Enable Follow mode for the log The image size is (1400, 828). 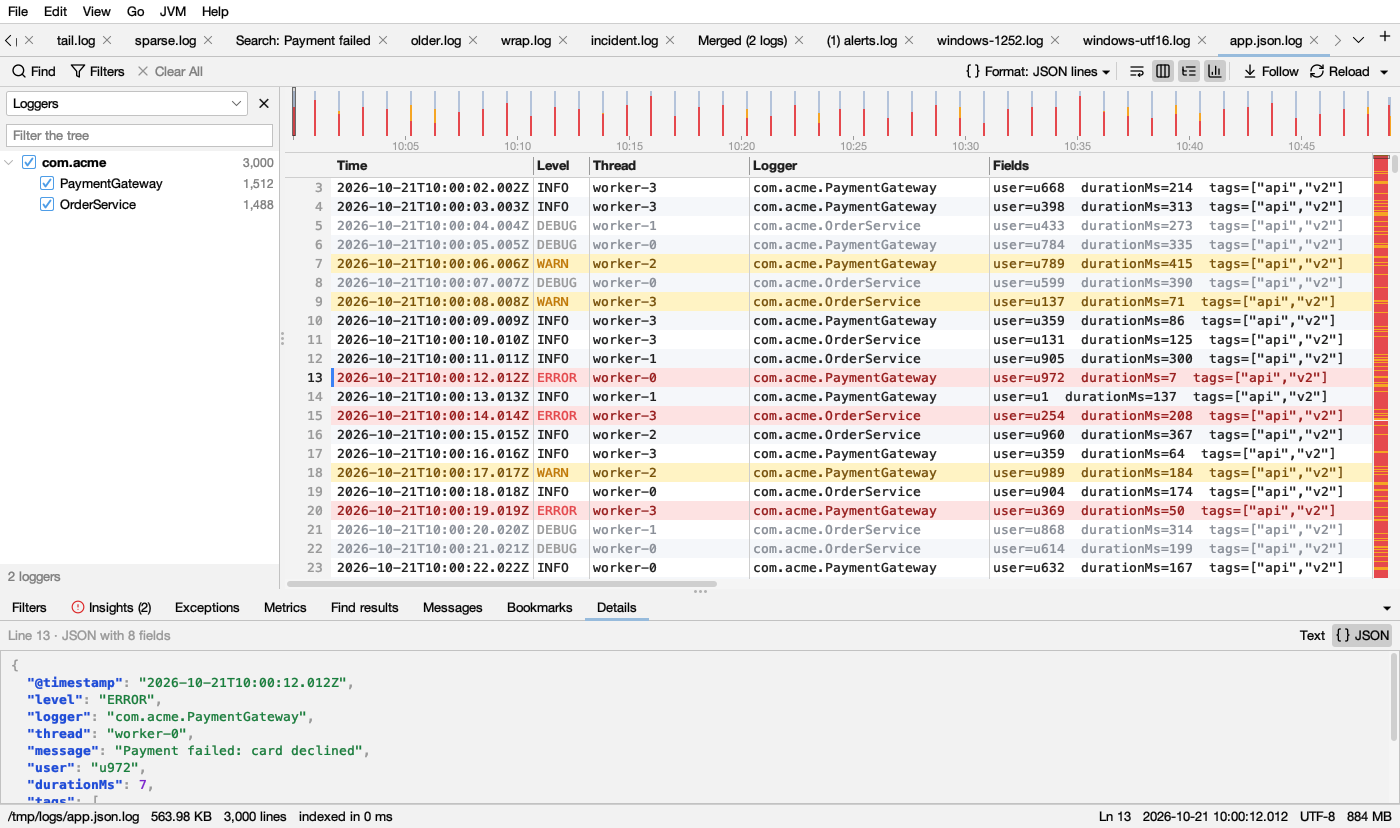1270,71
